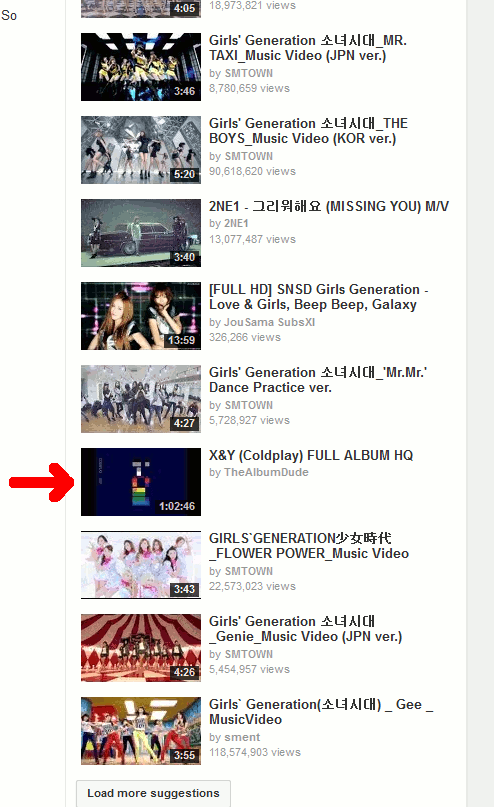Open FLOWER POWER Music Video title

click(x=309, y=546)
